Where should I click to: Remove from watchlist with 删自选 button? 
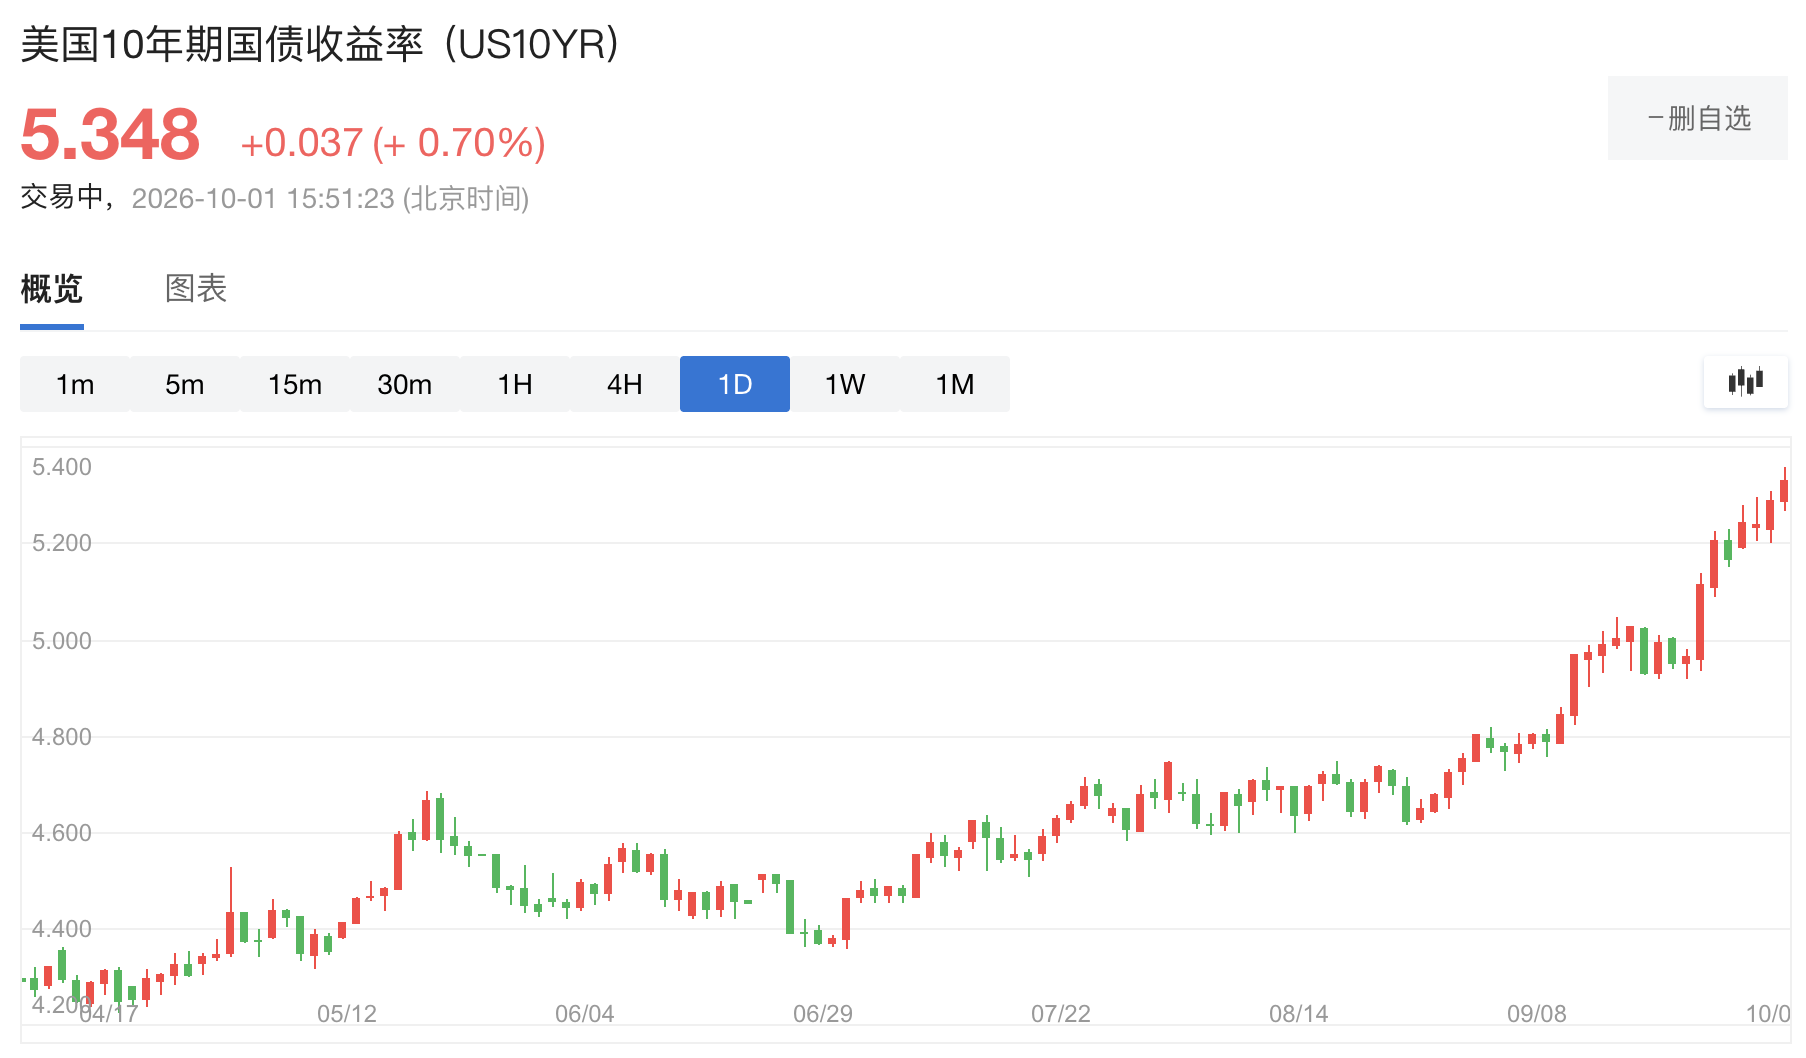[1698, 118]
